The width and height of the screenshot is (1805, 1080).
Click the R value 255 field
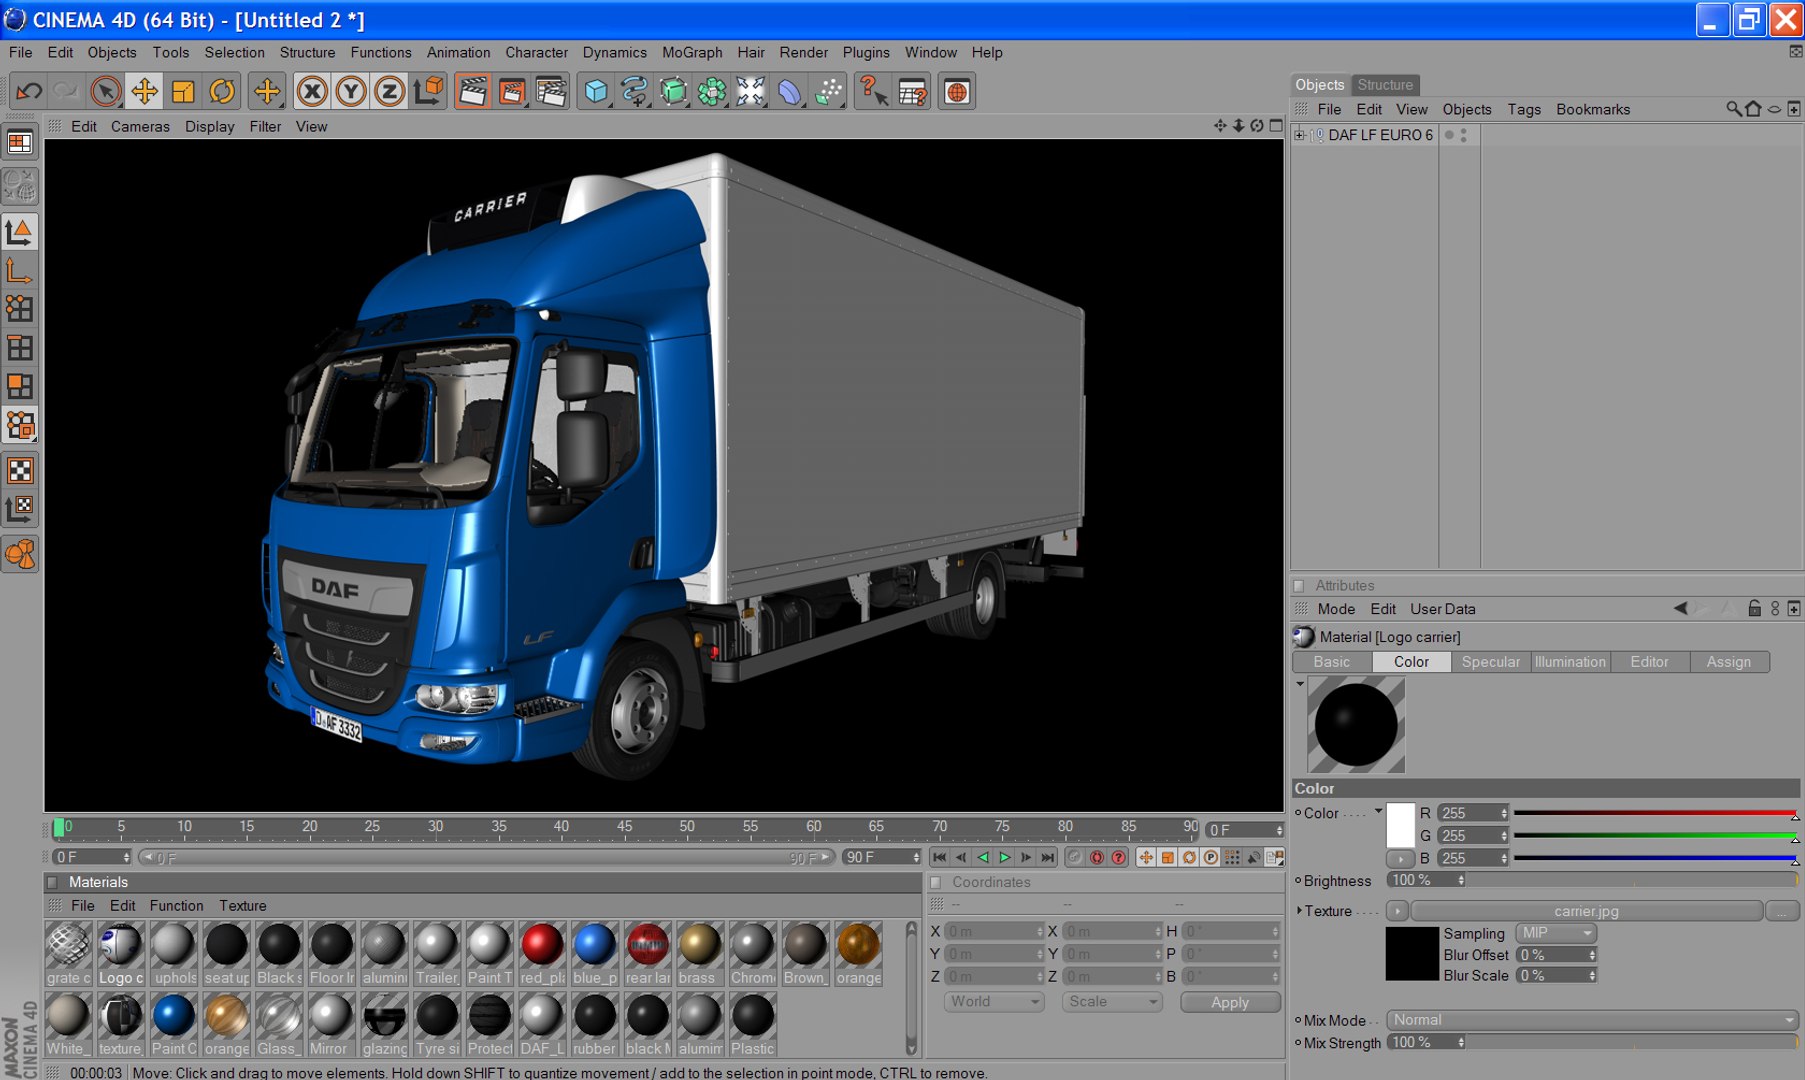pos(1472,813)
